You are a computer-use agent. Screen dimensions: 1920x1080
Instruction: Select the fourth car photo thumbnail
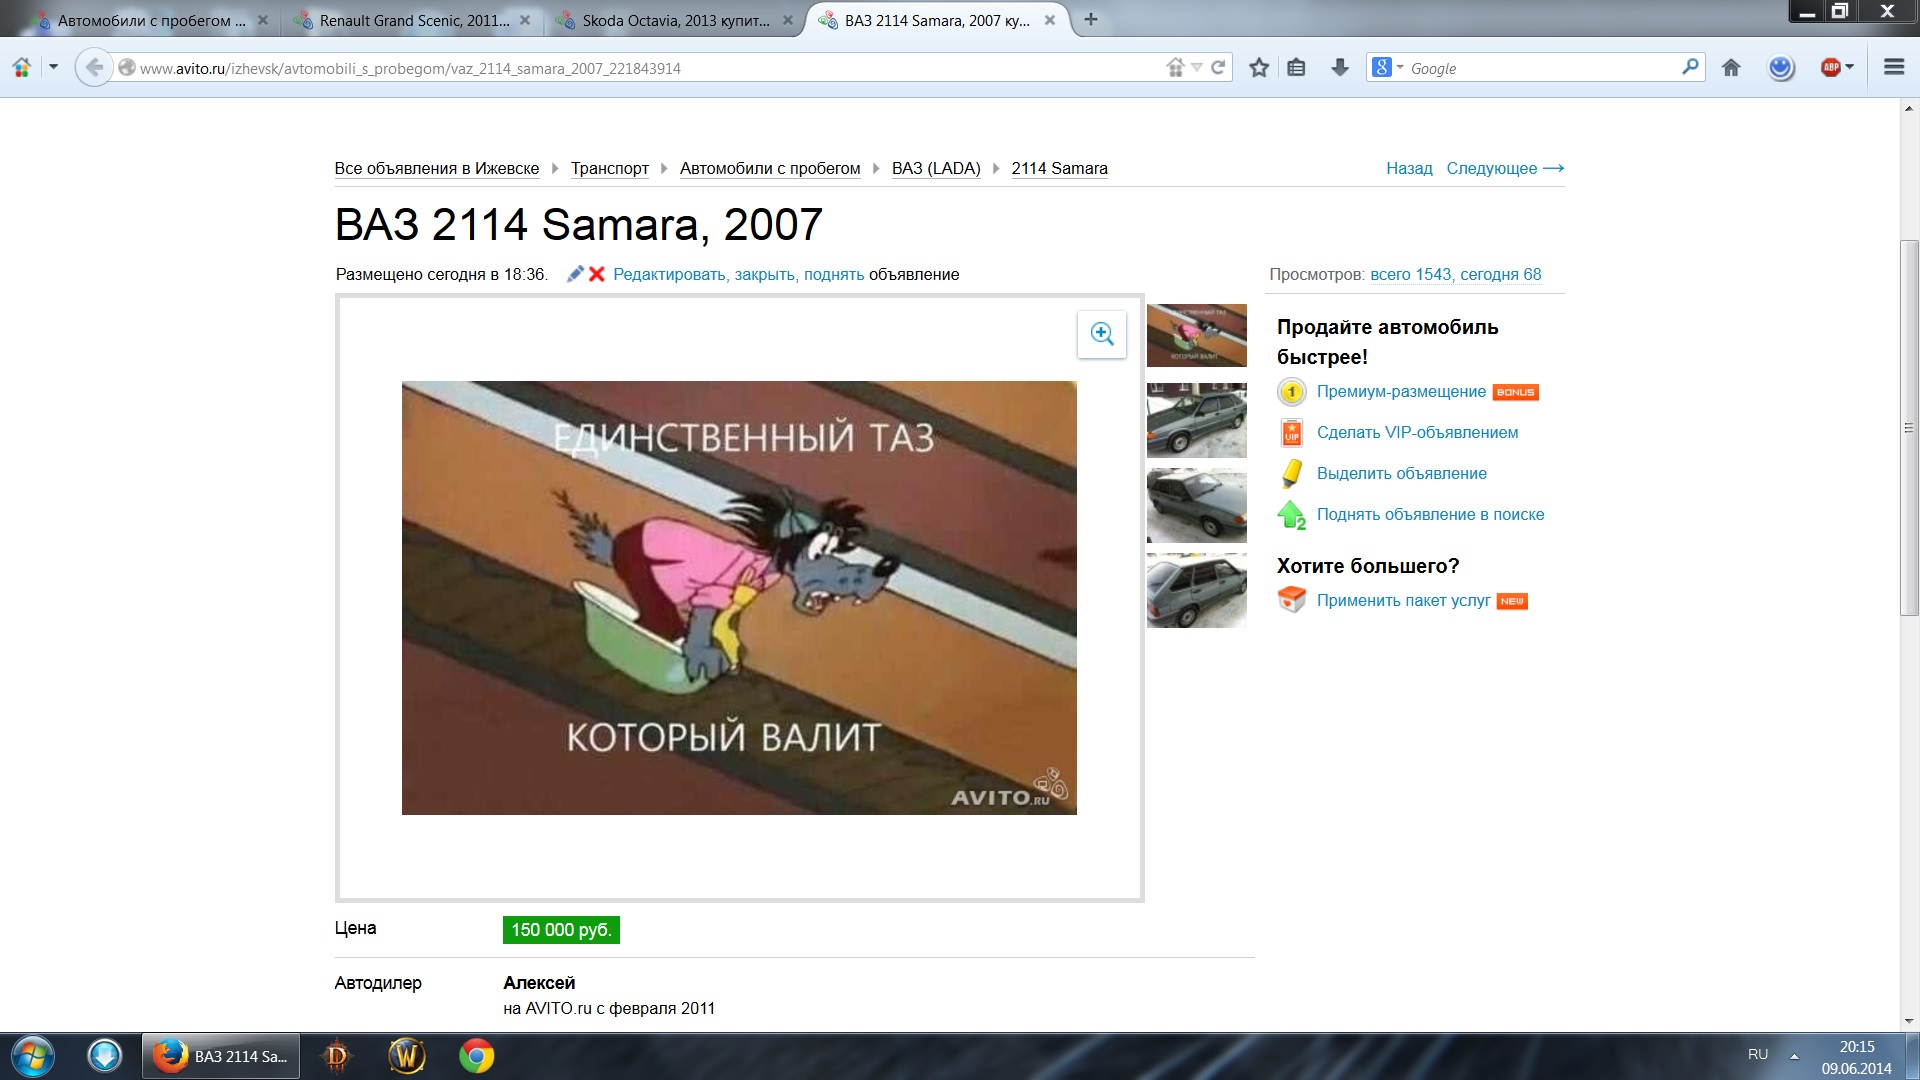[1196, 590]
